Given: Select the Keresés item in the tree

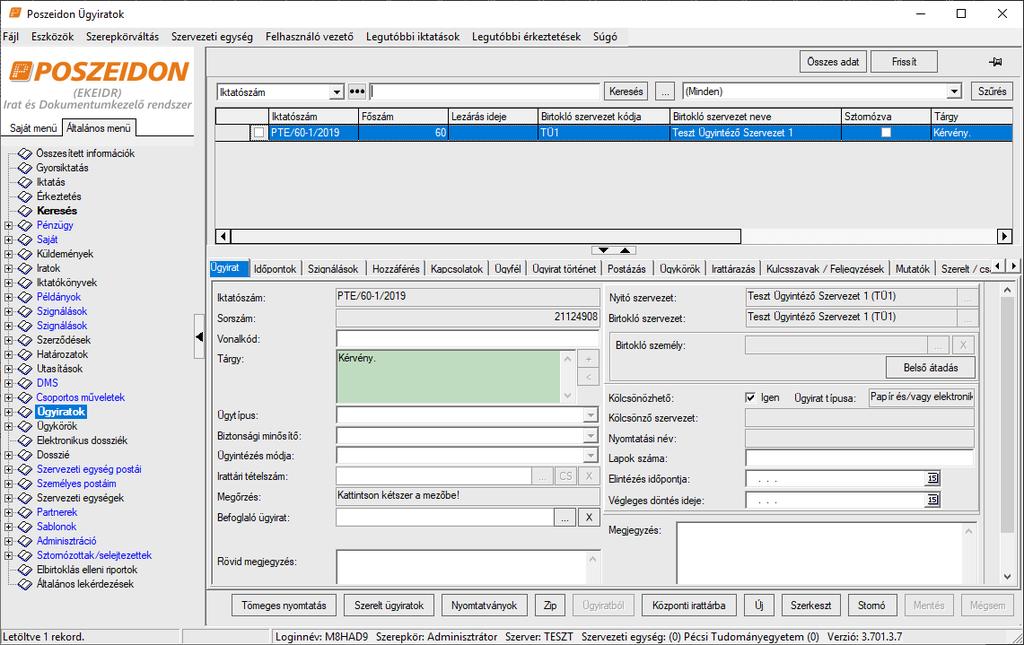Looking at the screenshot, I should coord(57,211).
